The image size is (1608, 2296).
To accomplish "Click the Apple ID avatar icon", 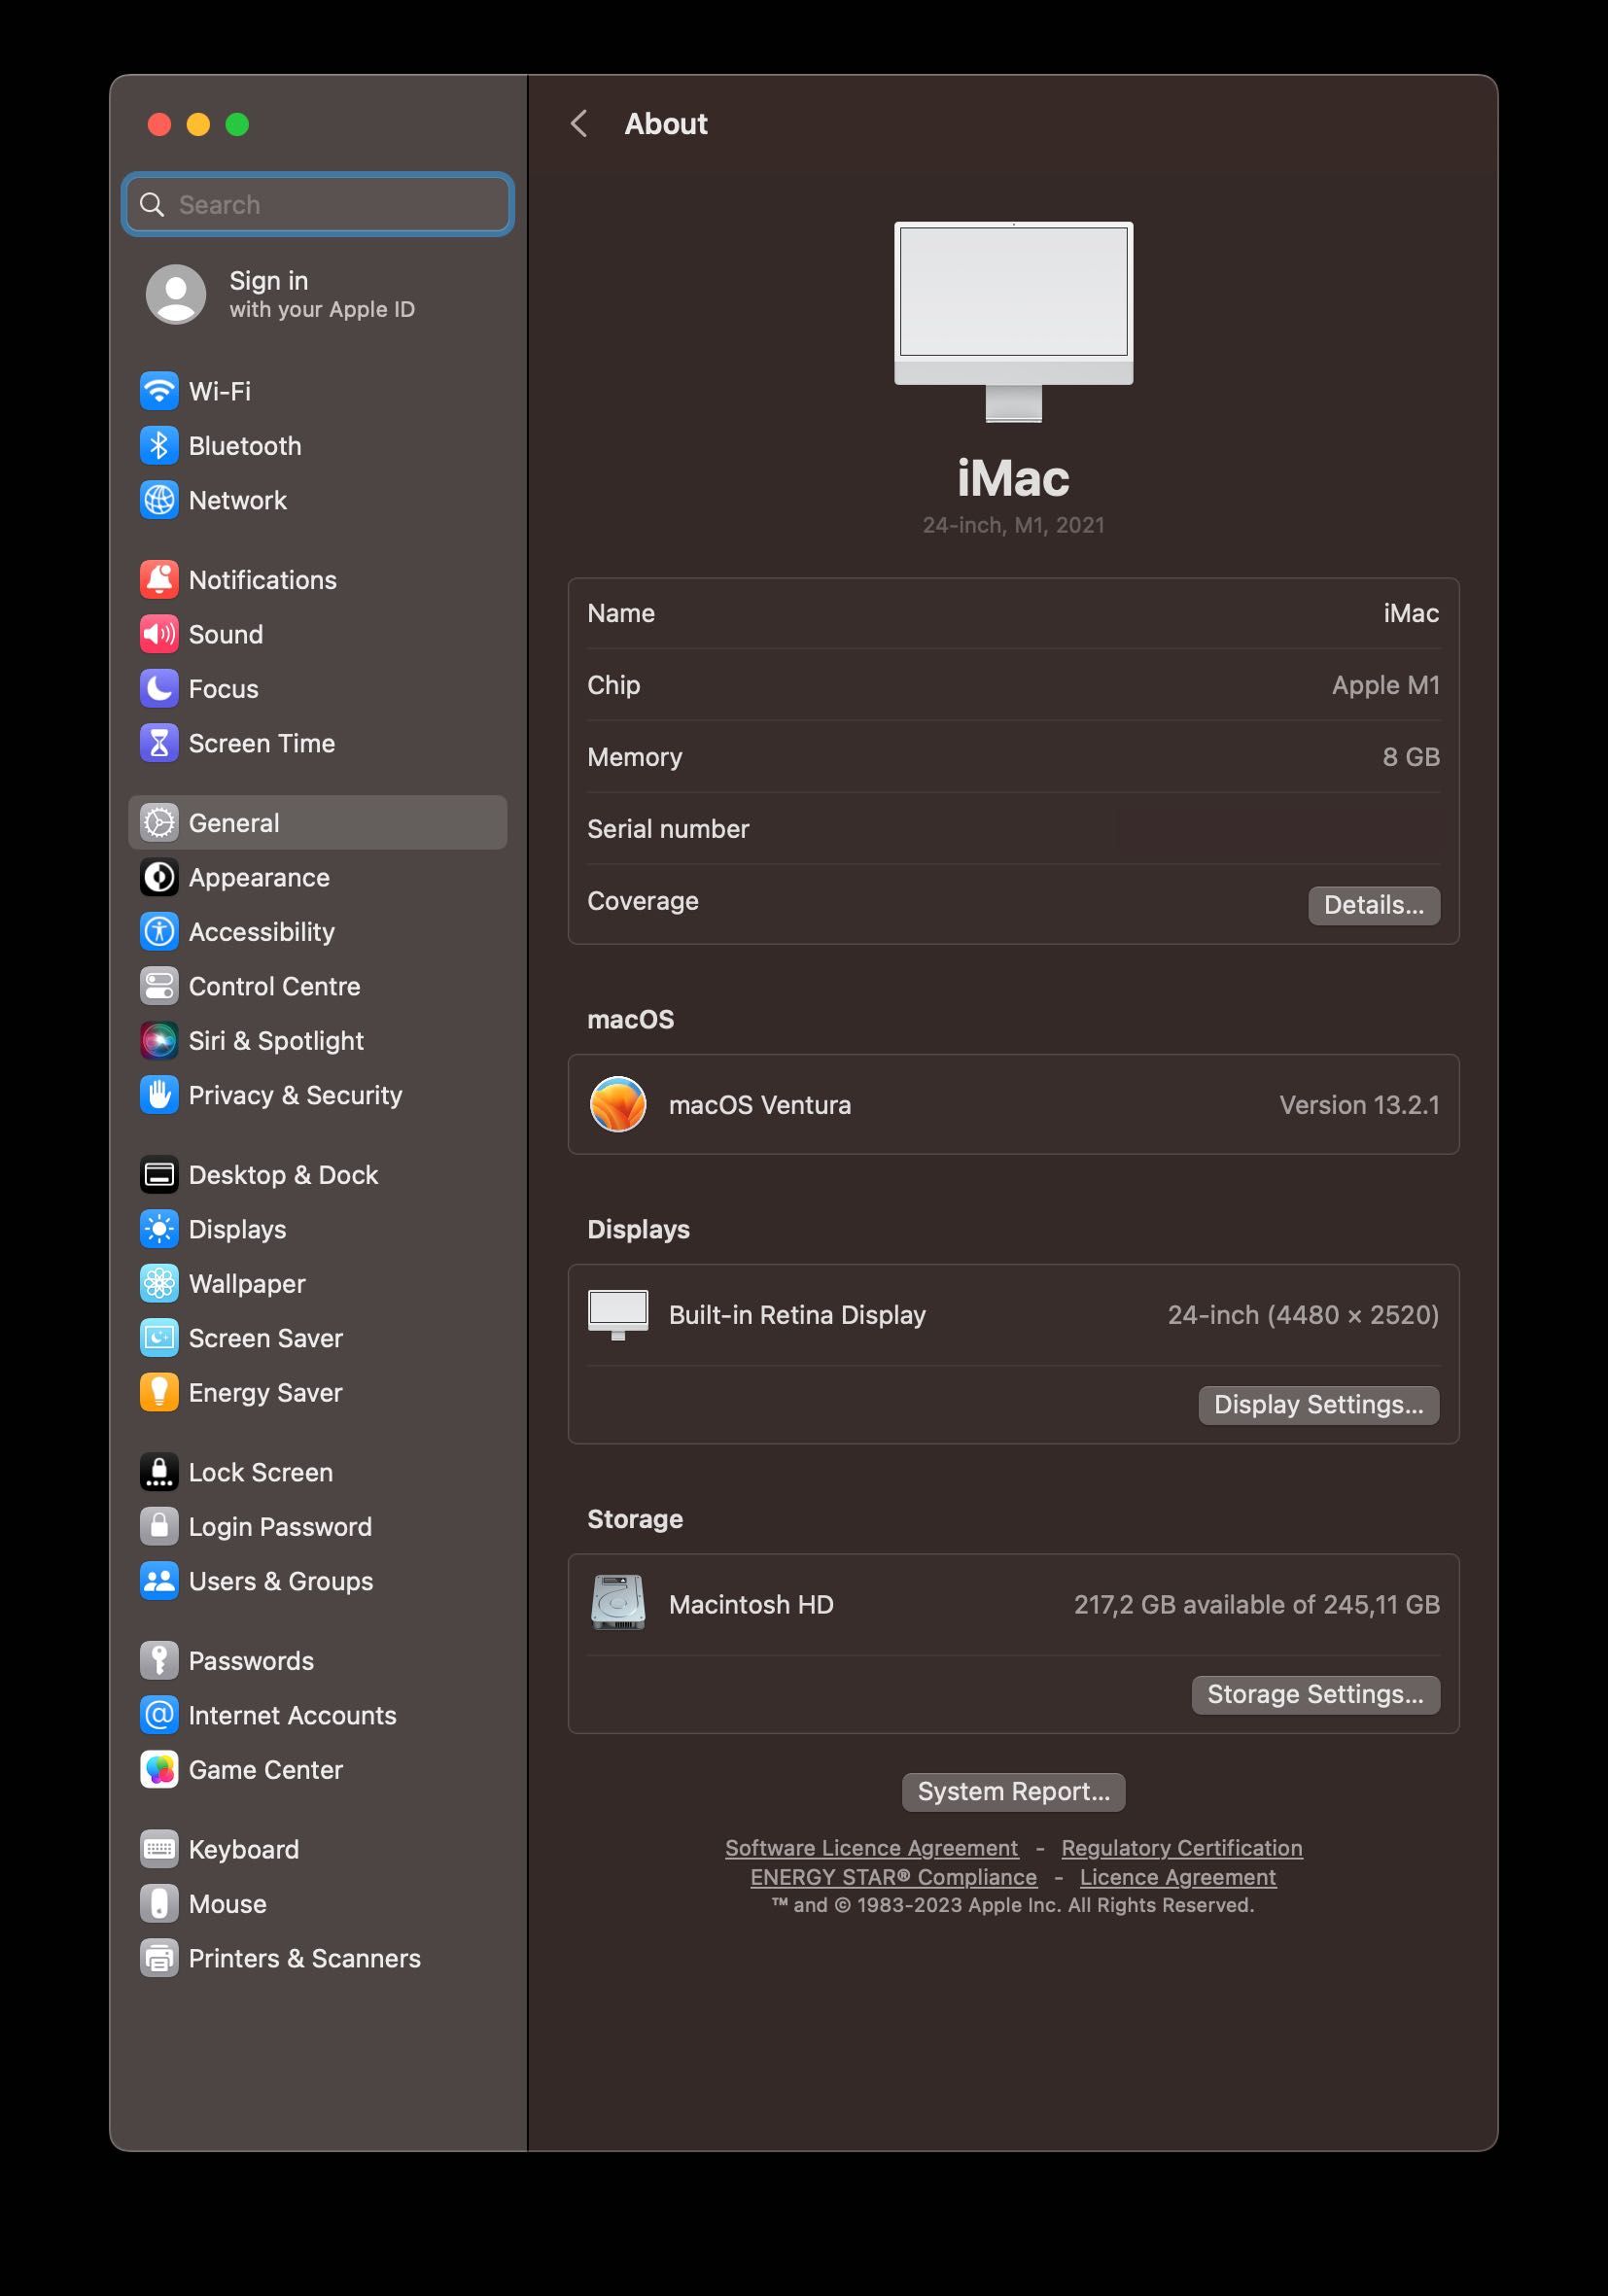I will tap(176, 294).
